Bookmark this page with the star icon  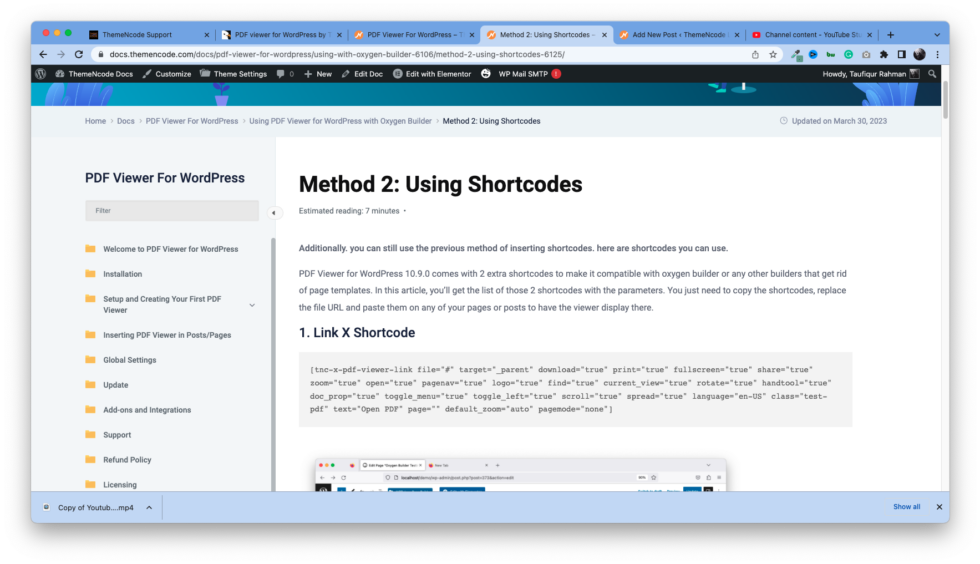click(773, 54)
